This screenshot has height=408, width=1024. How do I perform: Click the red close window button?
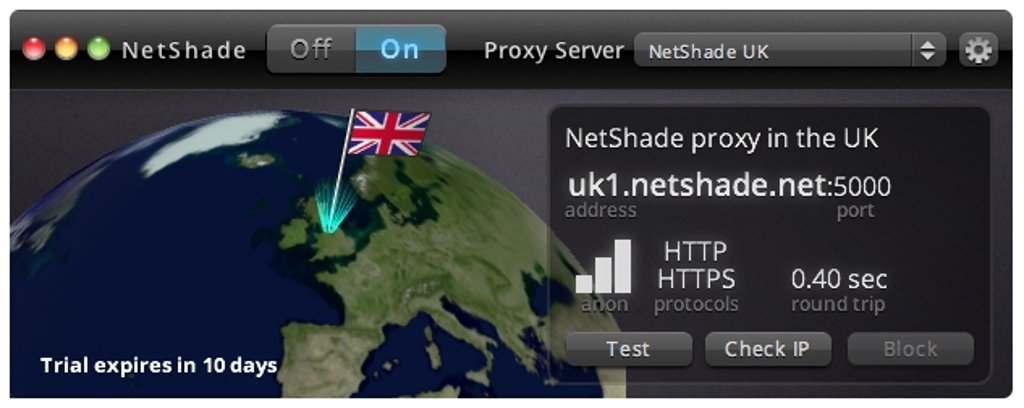[34, 50]
